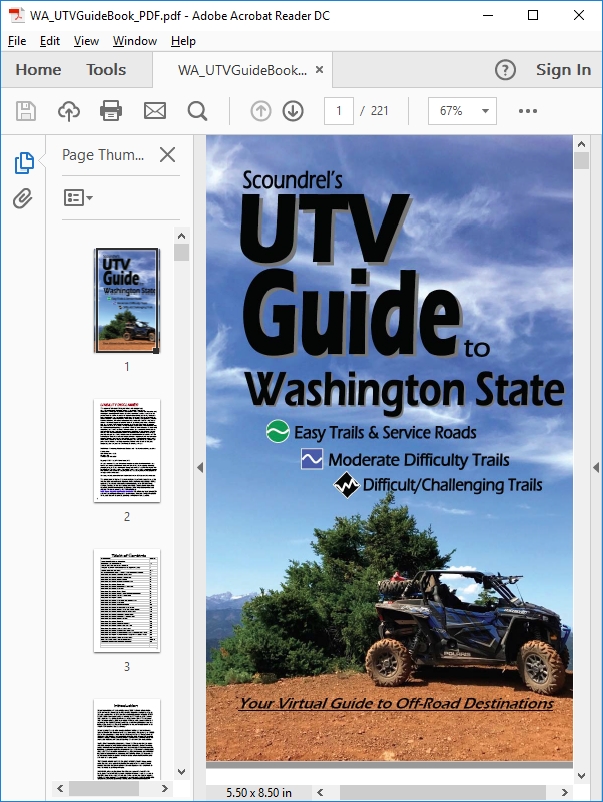Click the '/ 221' total pages text
Image resolution: width=603 pixels, height=802 pixels.
[x=374, y=110]
